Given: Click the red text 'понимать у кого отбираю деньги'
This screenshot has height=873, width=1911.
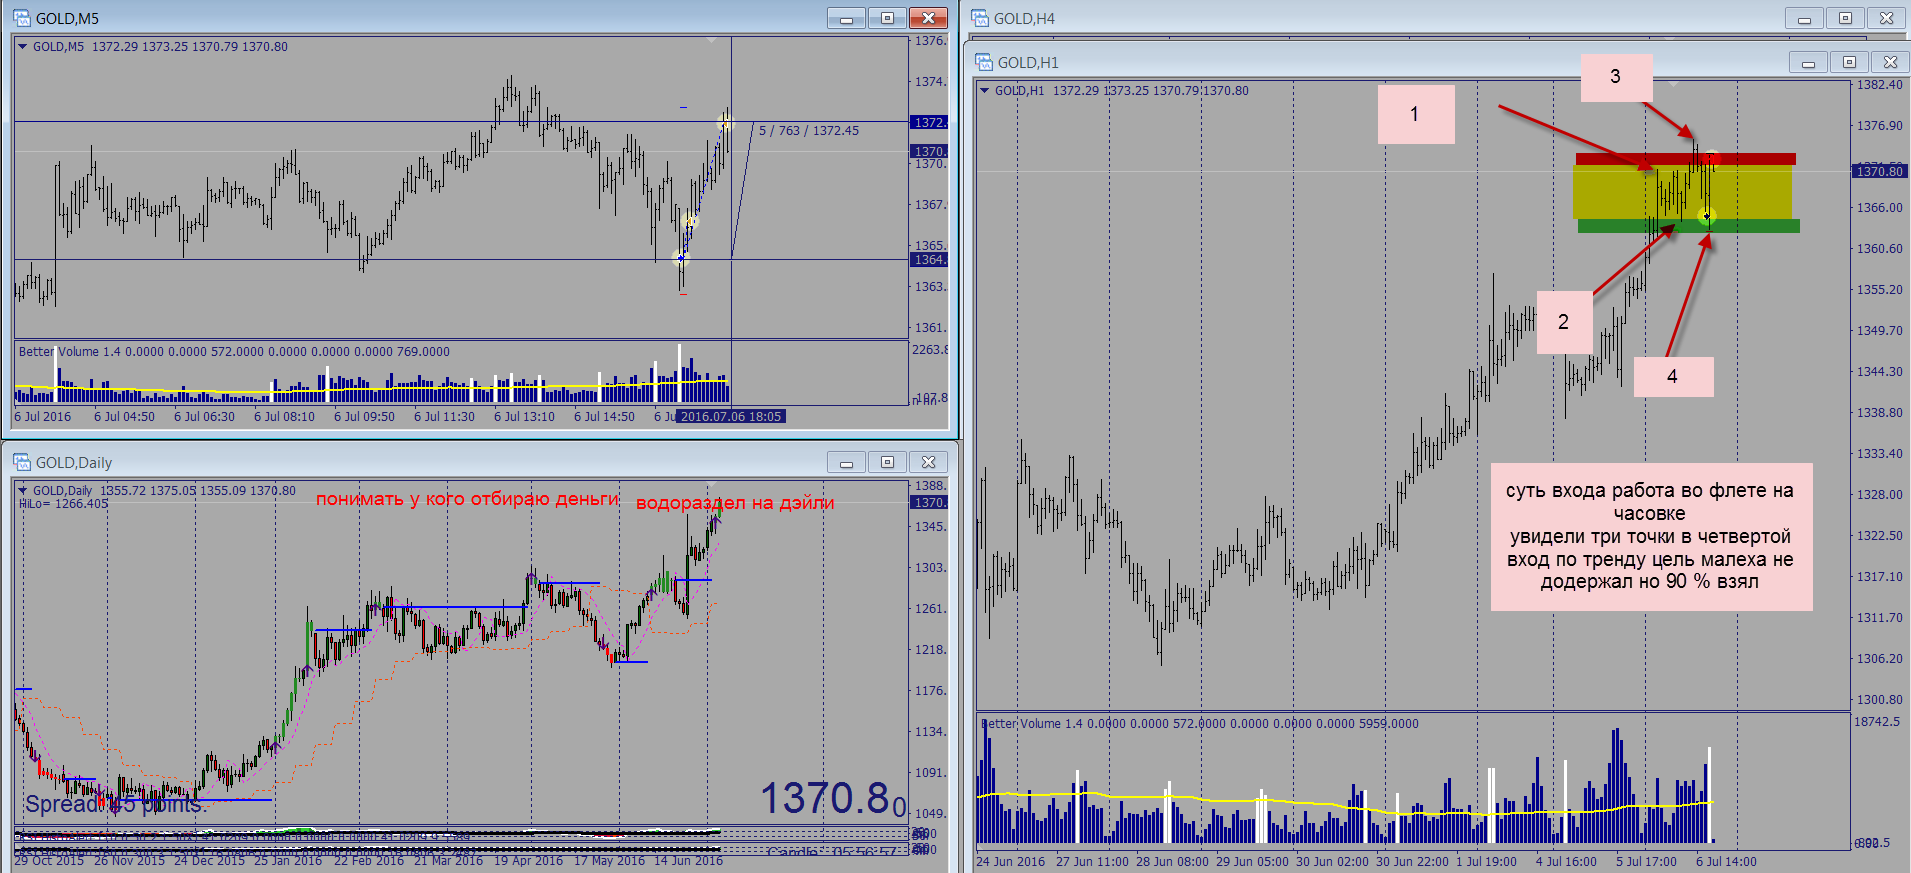Looking at the screenshot, I should pos(467,499).
